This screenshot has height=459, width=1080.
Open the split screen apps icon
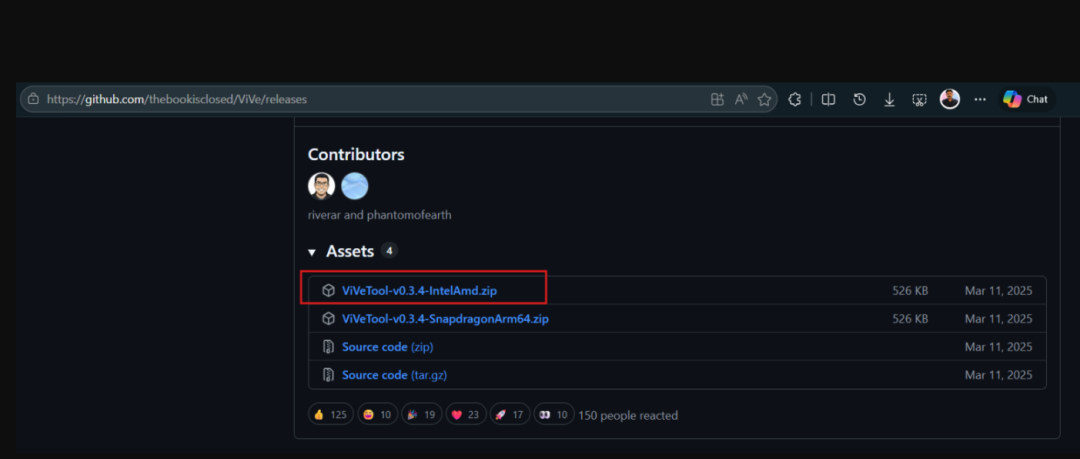coord(717,99)
